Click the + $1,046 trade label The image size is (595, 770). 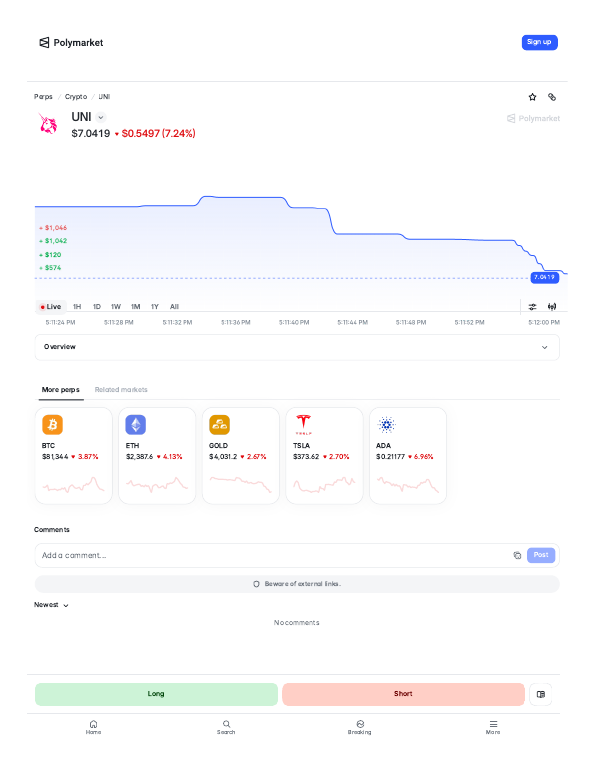[54, 228]
